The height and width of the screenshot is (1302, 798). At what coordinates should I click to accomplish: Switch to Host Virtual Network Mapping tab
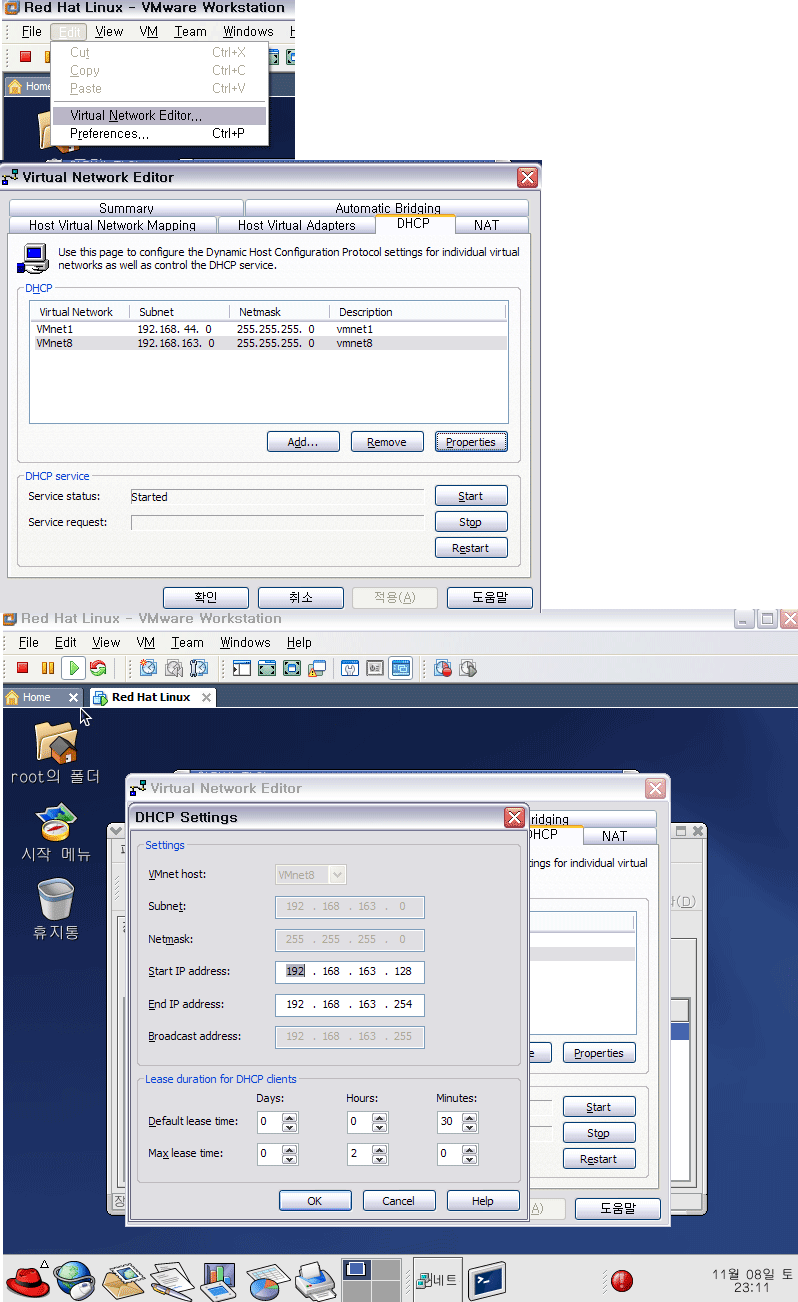[112, 225]
